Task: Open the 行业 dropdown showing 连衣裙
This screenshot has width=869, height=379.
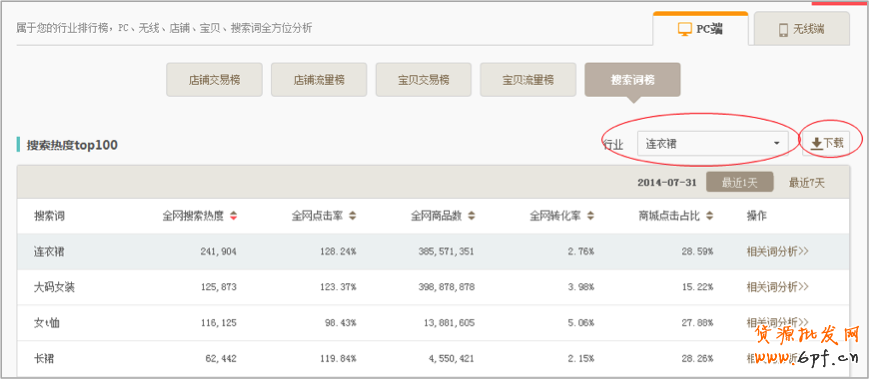Action: pos(713,144)
